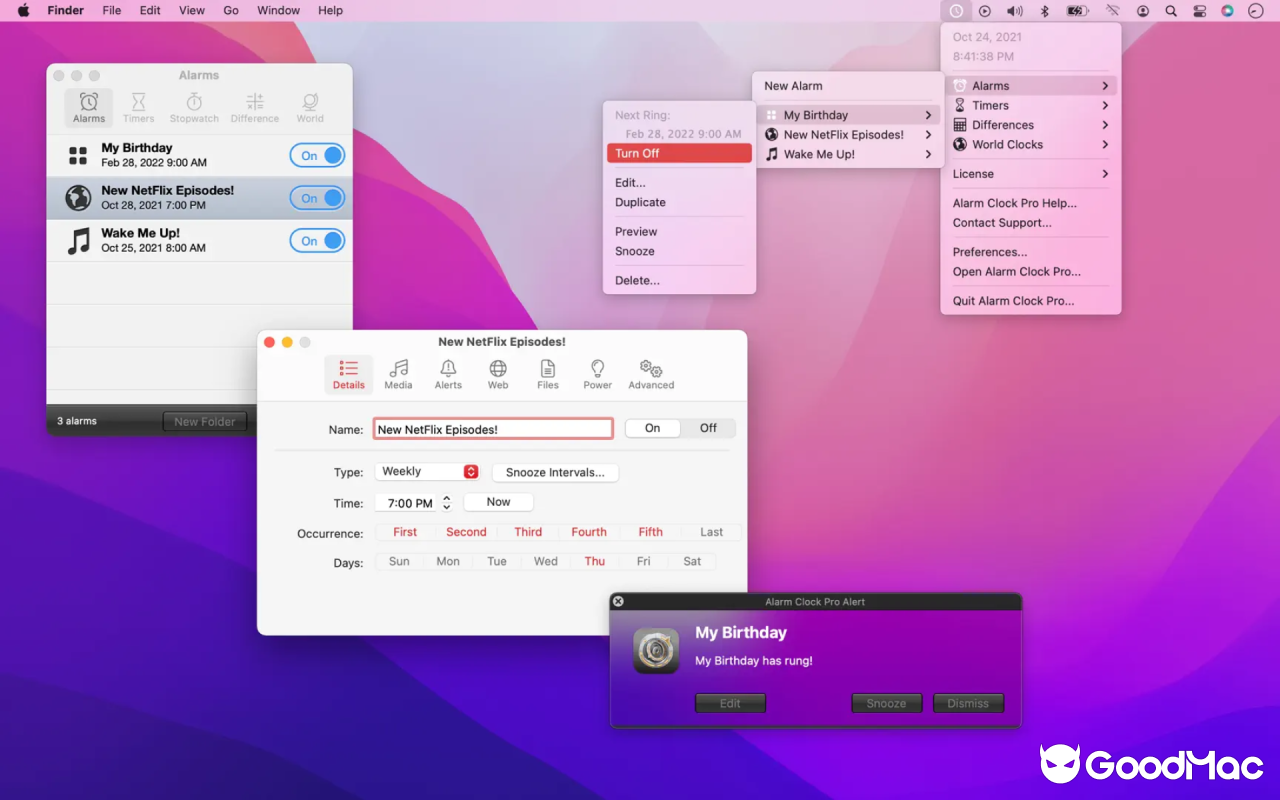Viewport: 1280px width, 800px height.
Task: Toggle the New NetFlix Episodes alarm switch
Action: pyautogui.click(x=317, y=198)
